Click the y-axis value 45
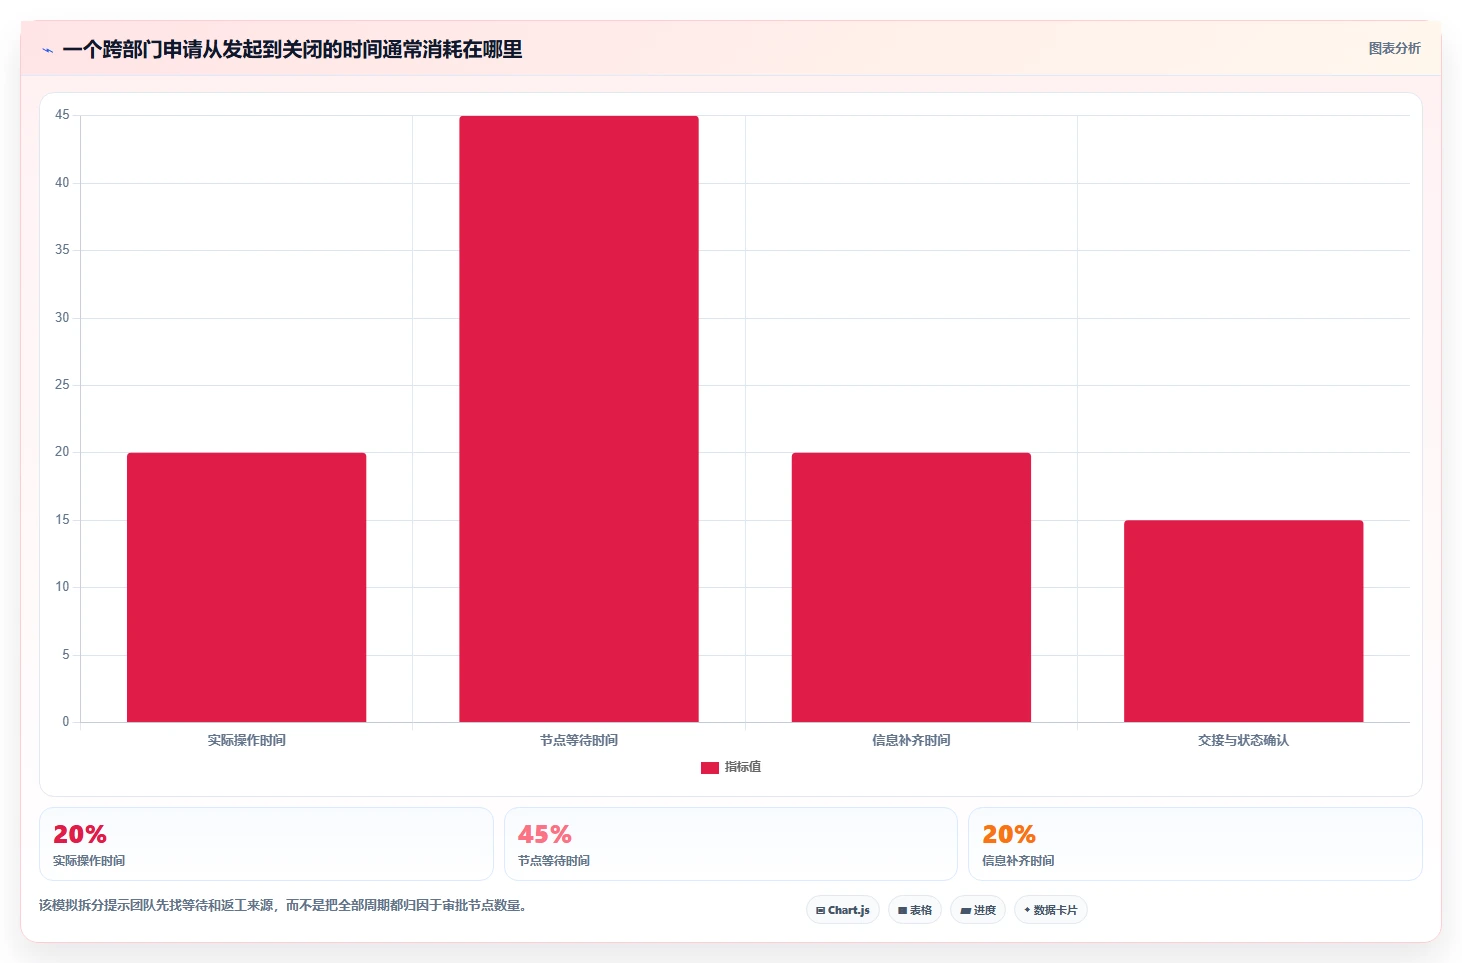Screen dimensions: 1462x963 pos(62,115)
